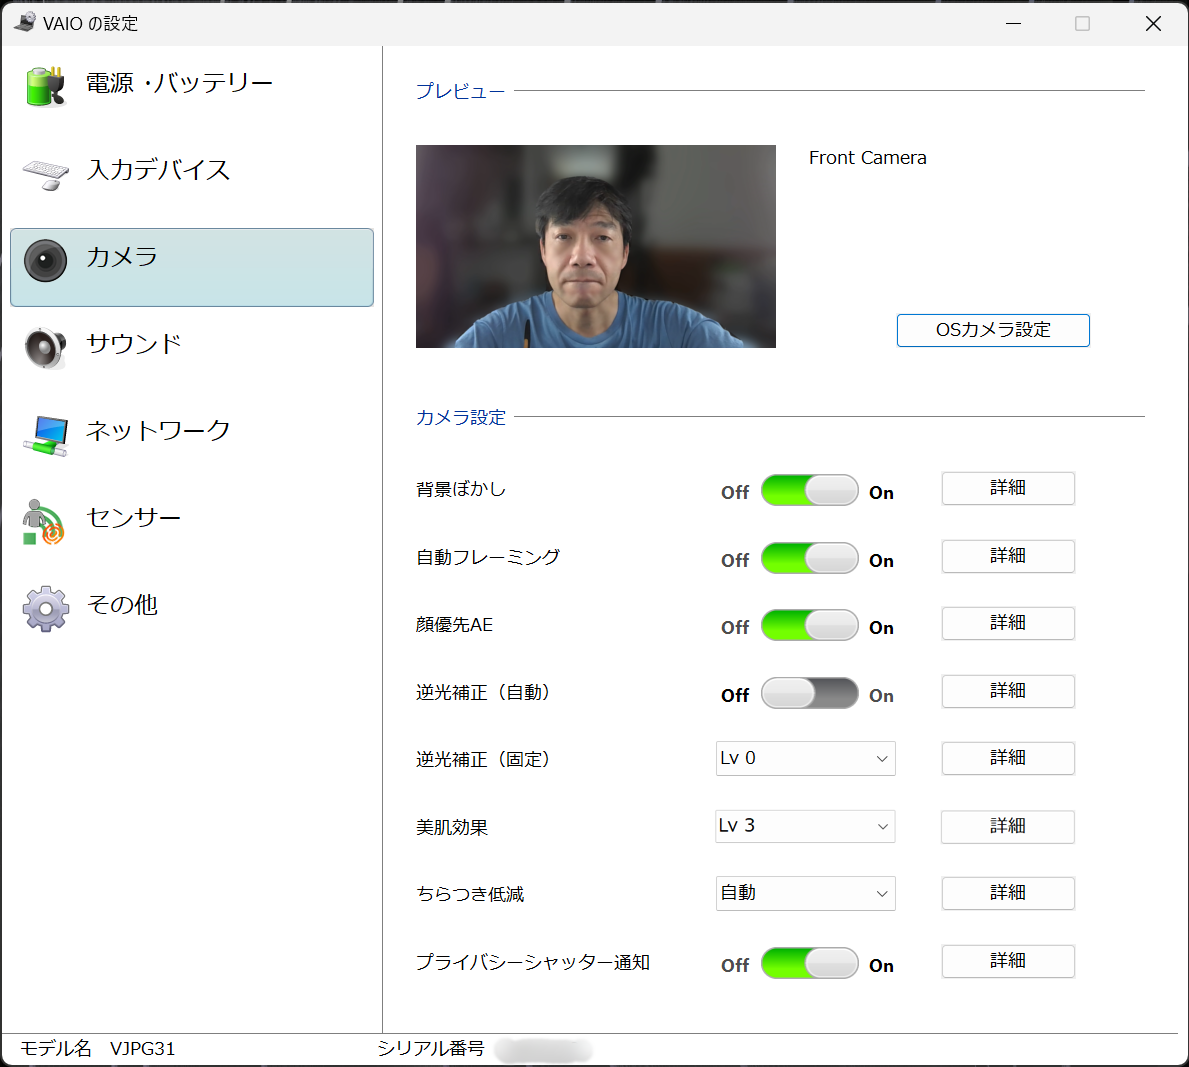
Task: Click the keyboard icon for 入力デバイス
Action: point(45,173)
